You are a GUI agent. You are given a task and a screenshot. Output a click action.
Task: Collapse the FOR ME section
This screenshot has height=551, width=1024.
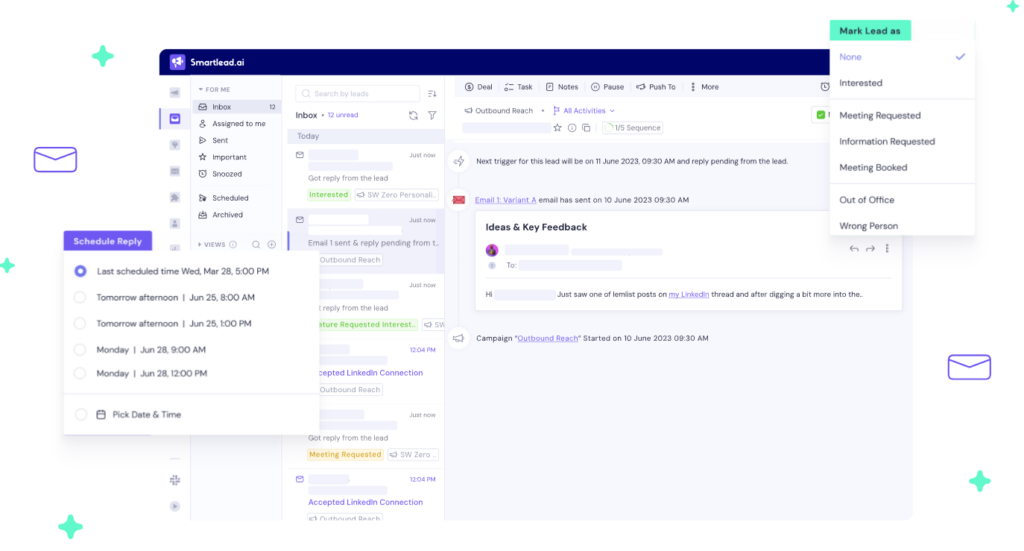(x=200, y=90)
